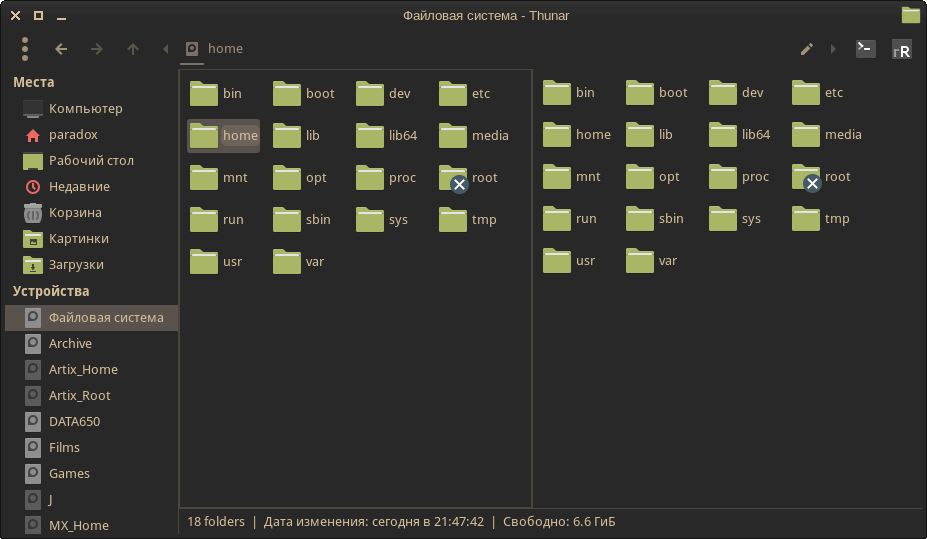The width and height of the screenshot is (927, 539).
Task: Select media folder in right pane
Action: coord(826,134)
